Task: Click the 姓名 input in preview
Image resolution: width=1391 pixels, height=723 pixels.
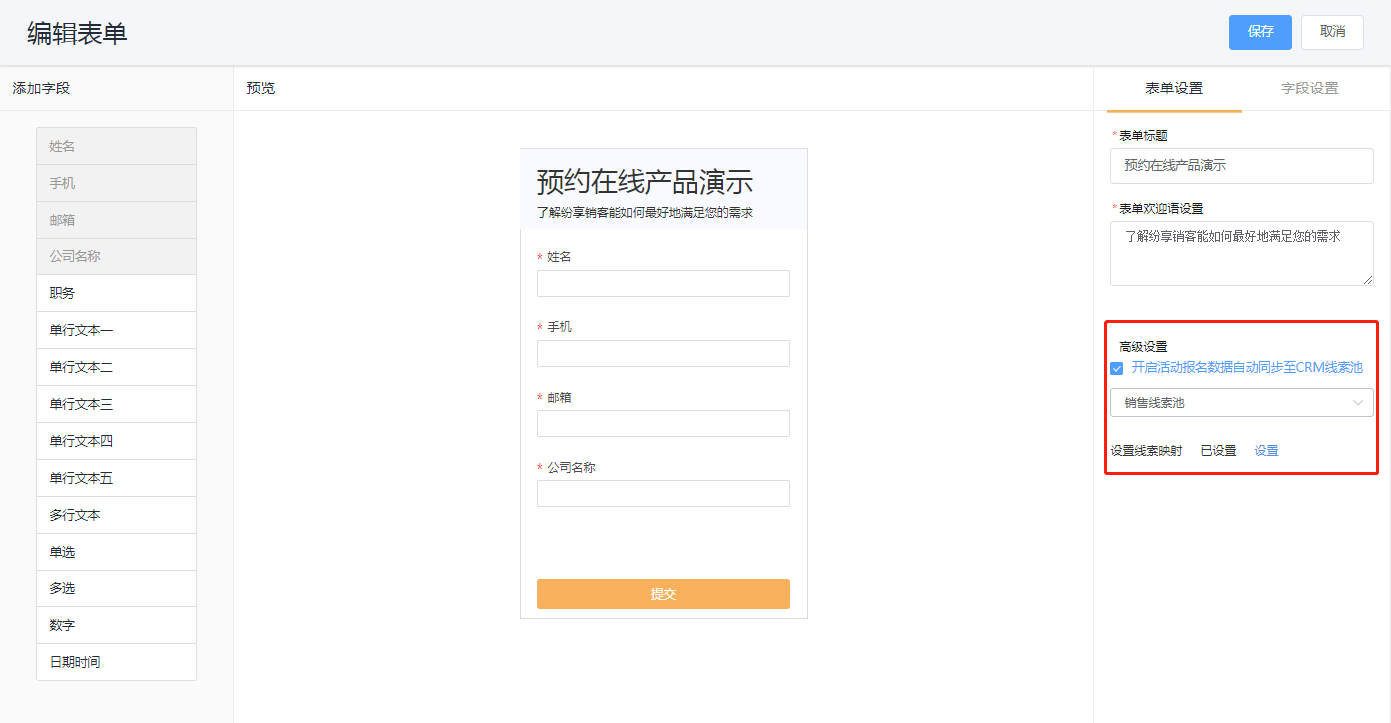Action: click(663, 283)
